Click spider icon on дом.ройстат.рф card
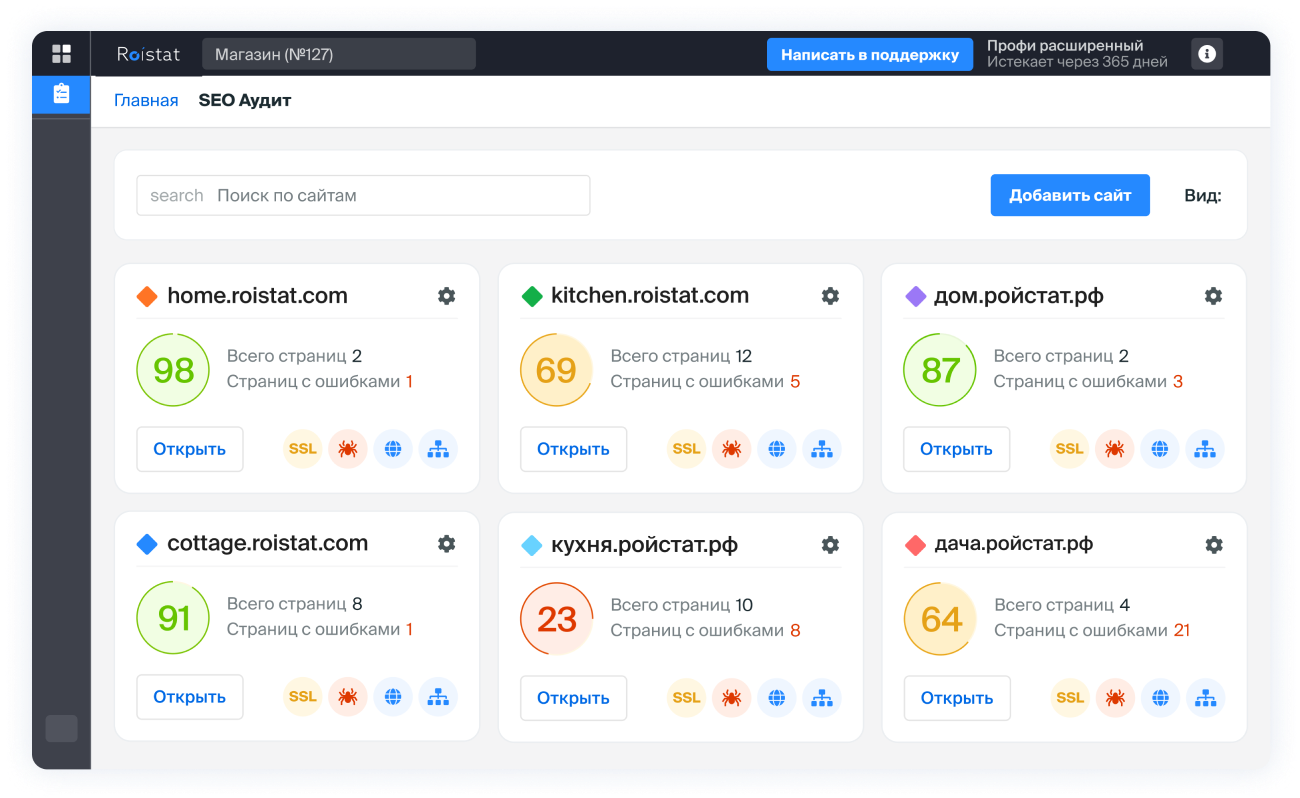The image size is (1300, 798). (1115, 449)
